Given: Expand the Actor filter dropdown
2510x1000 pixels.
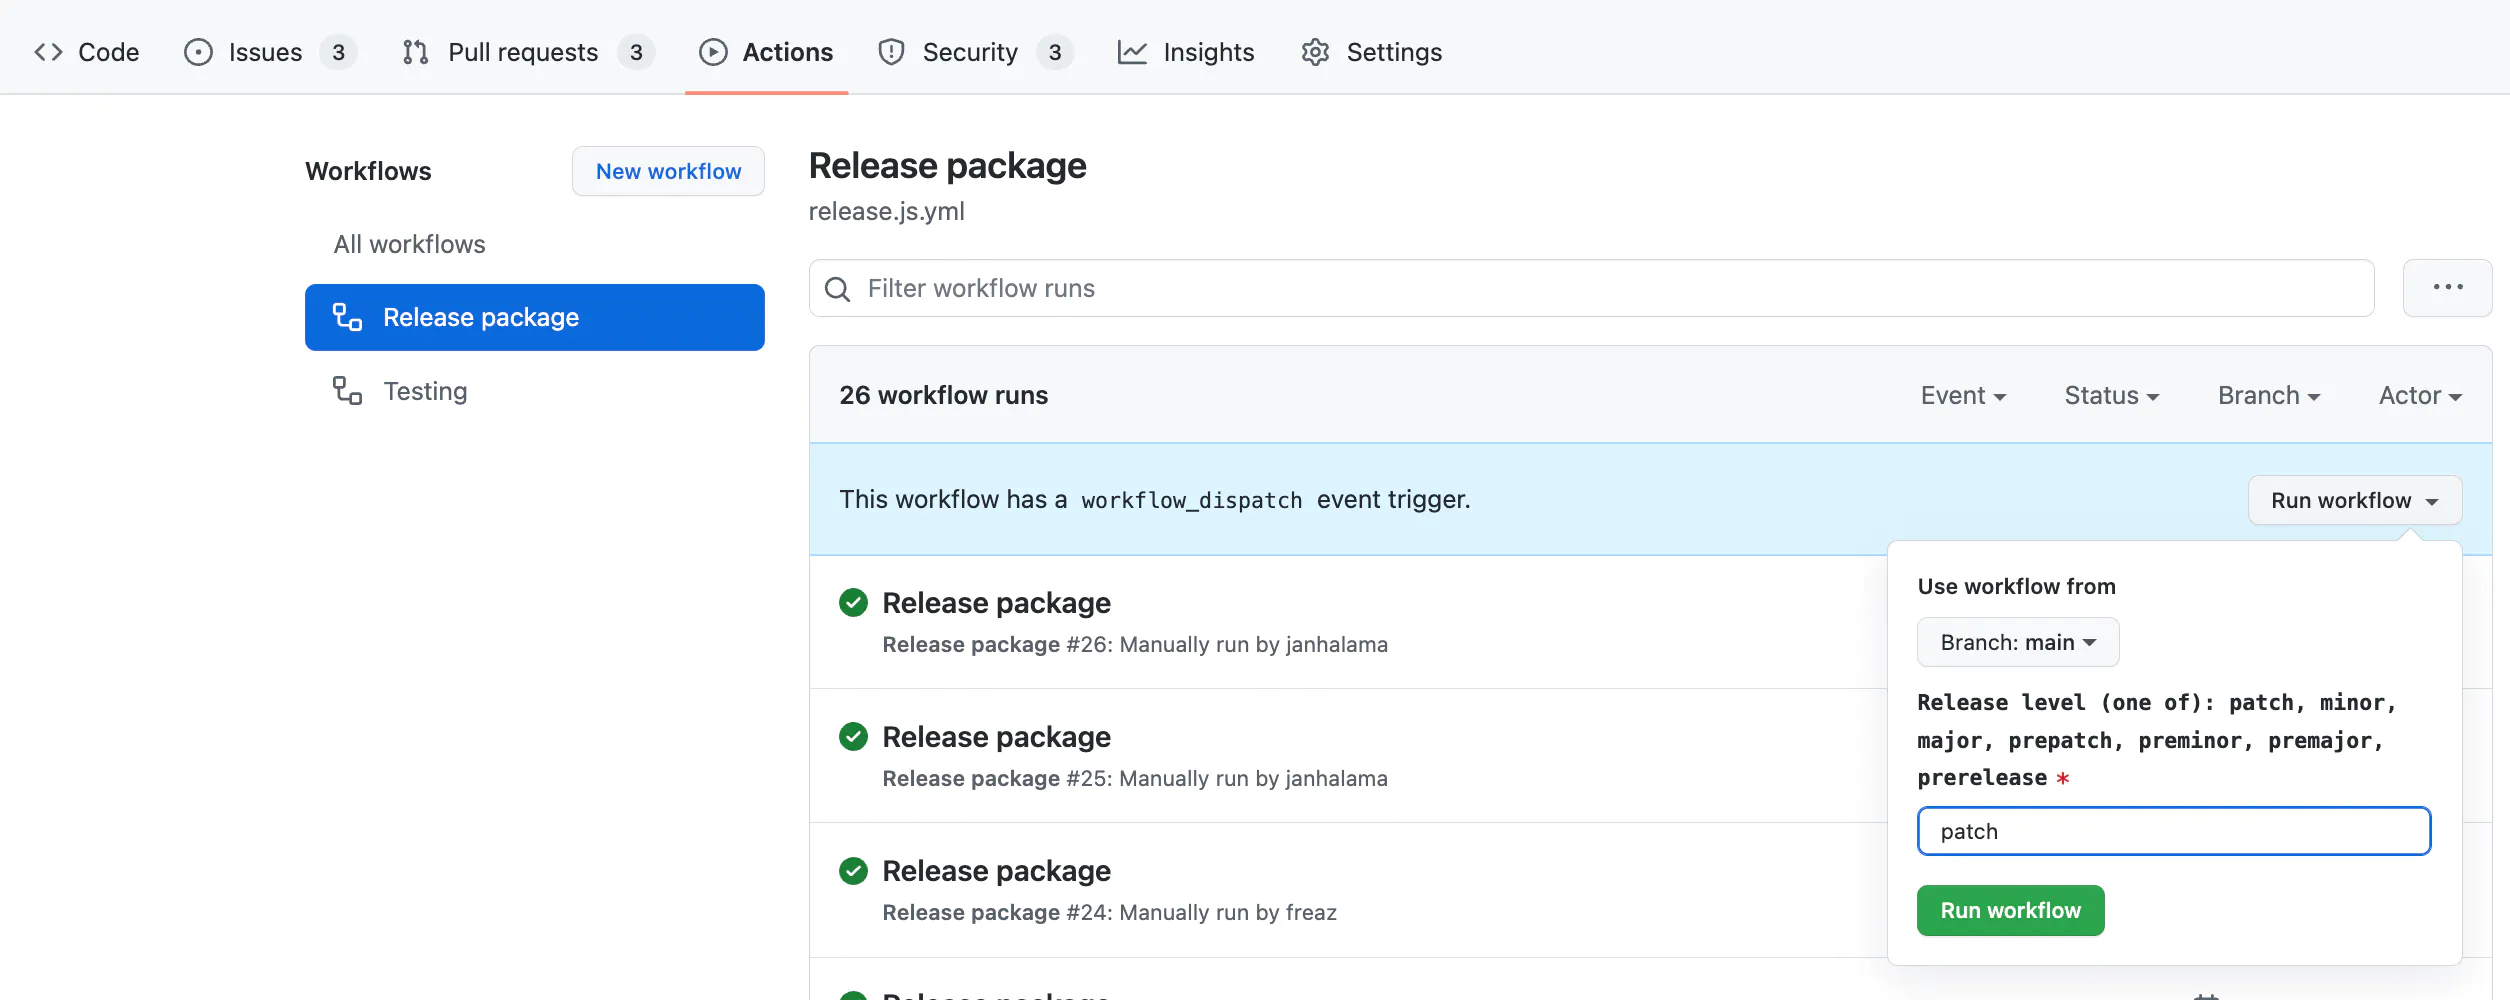Looking at the screenshot, I should pyautogui.click(x=2420, y=395).
